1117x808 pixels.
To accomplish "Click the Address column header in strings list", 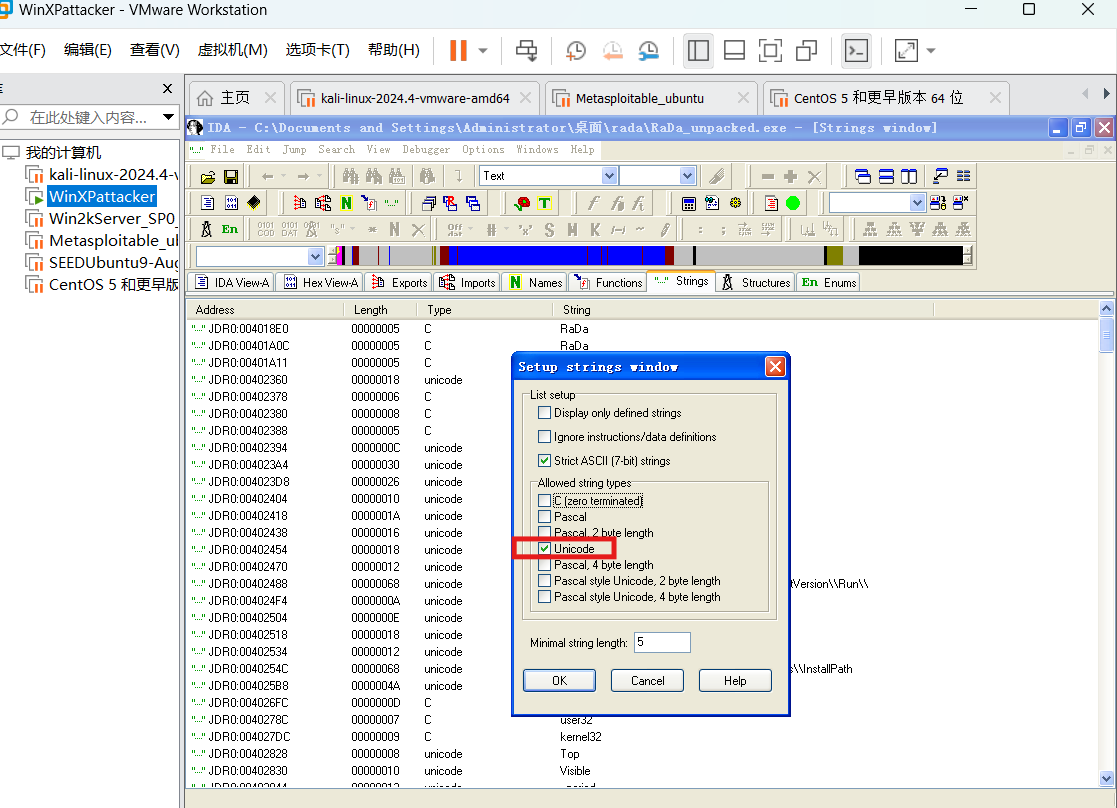I will [266, 310].
